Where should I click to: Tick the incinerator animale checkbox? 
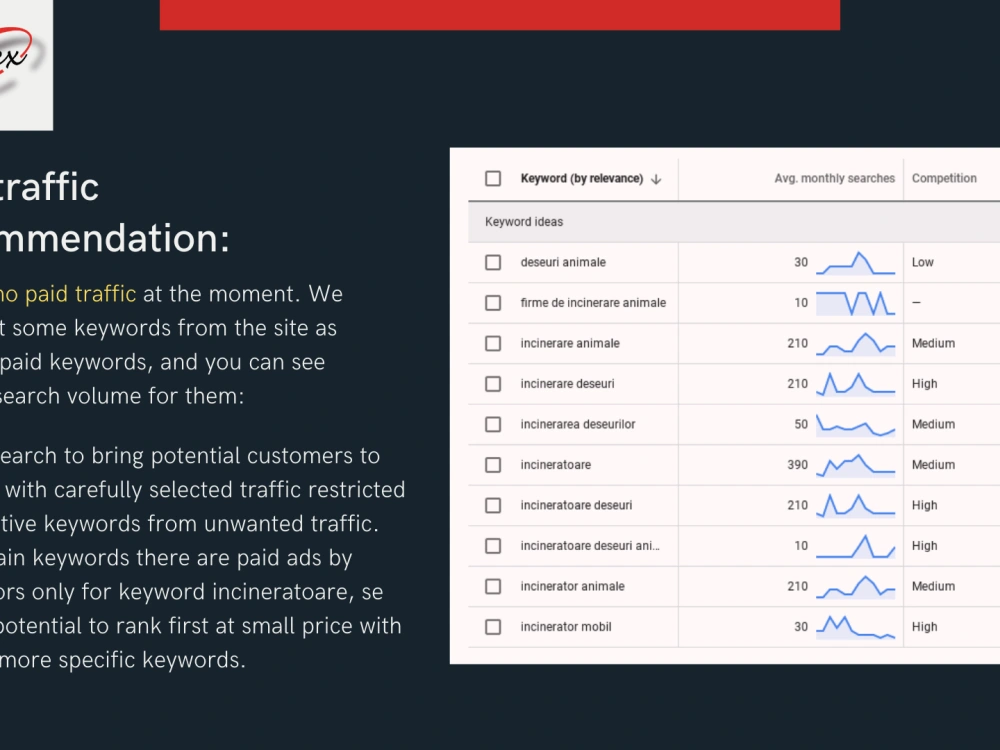click(x=493, y=586)
